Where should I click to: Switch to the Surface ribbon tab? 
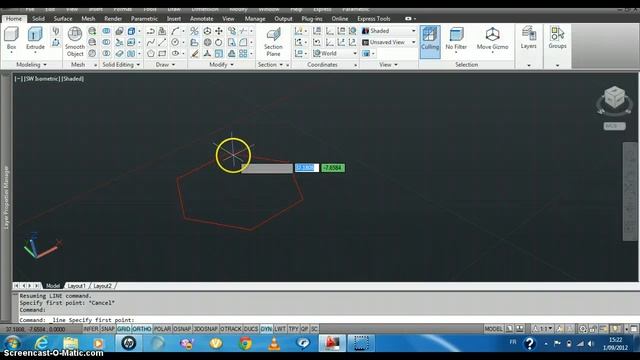[x=63, y=19]
